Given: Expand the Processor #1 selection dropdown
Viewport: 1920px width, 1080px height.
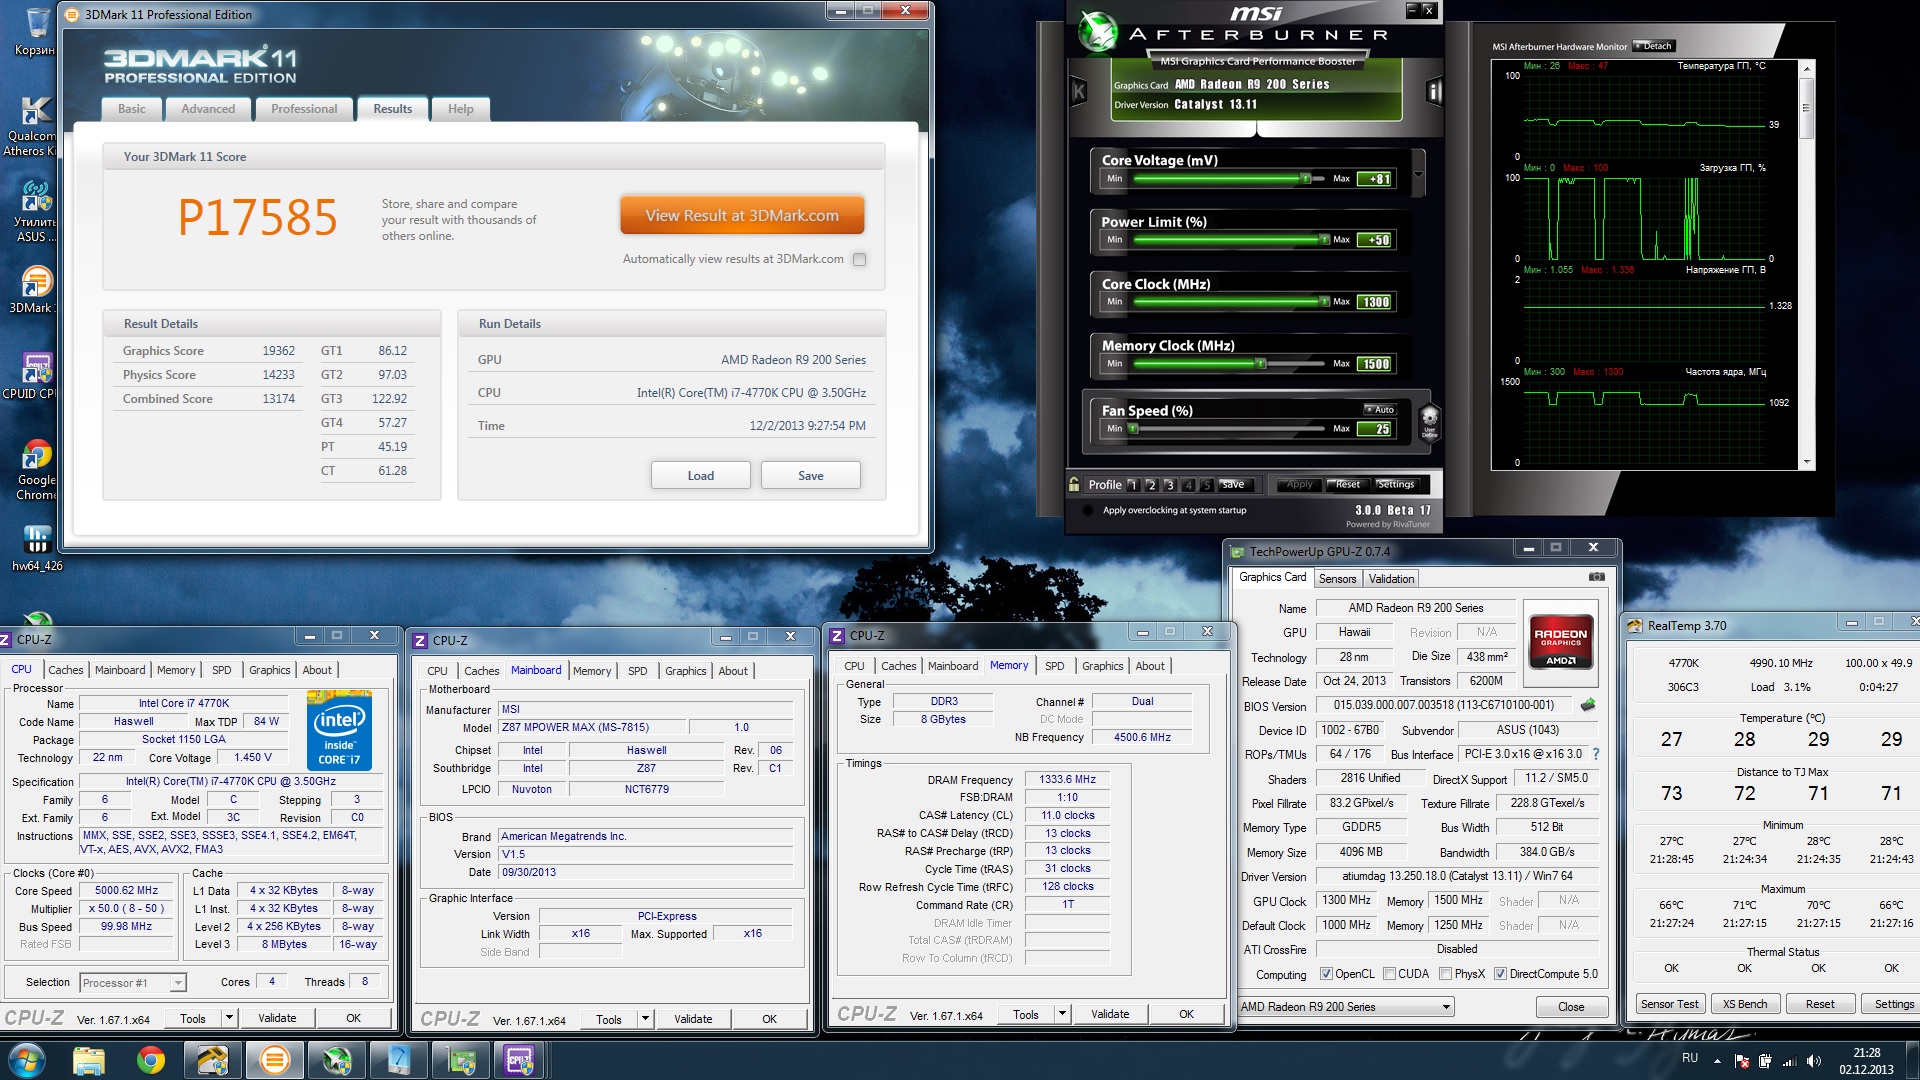Looking at the screenshot, I should tap(177, 983).
